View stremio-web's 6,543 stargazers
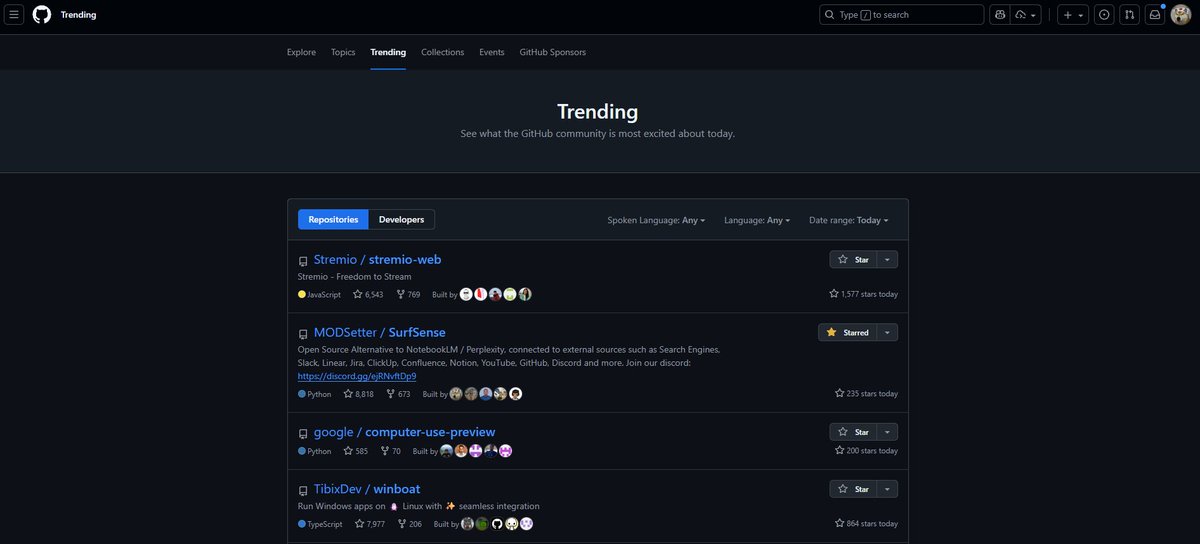The image size is (1200, 544). (368, 295)
